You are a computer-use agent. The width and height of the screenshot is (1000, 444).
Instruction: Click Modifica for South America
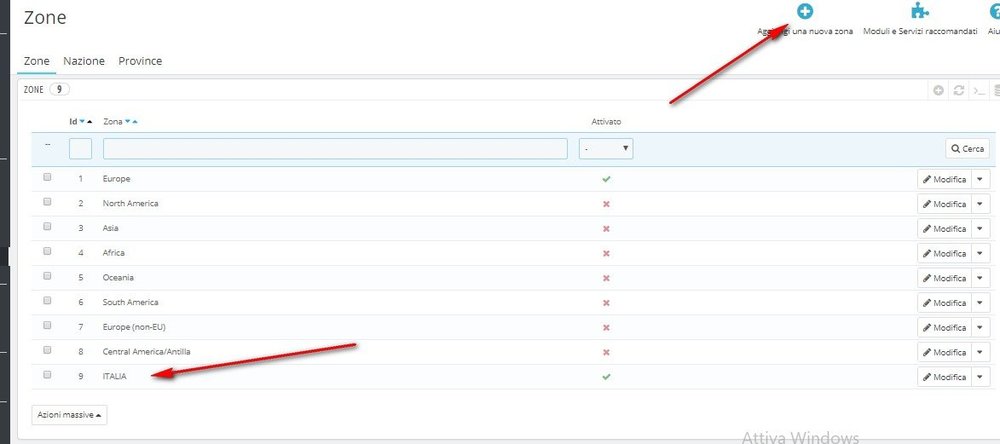(x=945, y=302)
